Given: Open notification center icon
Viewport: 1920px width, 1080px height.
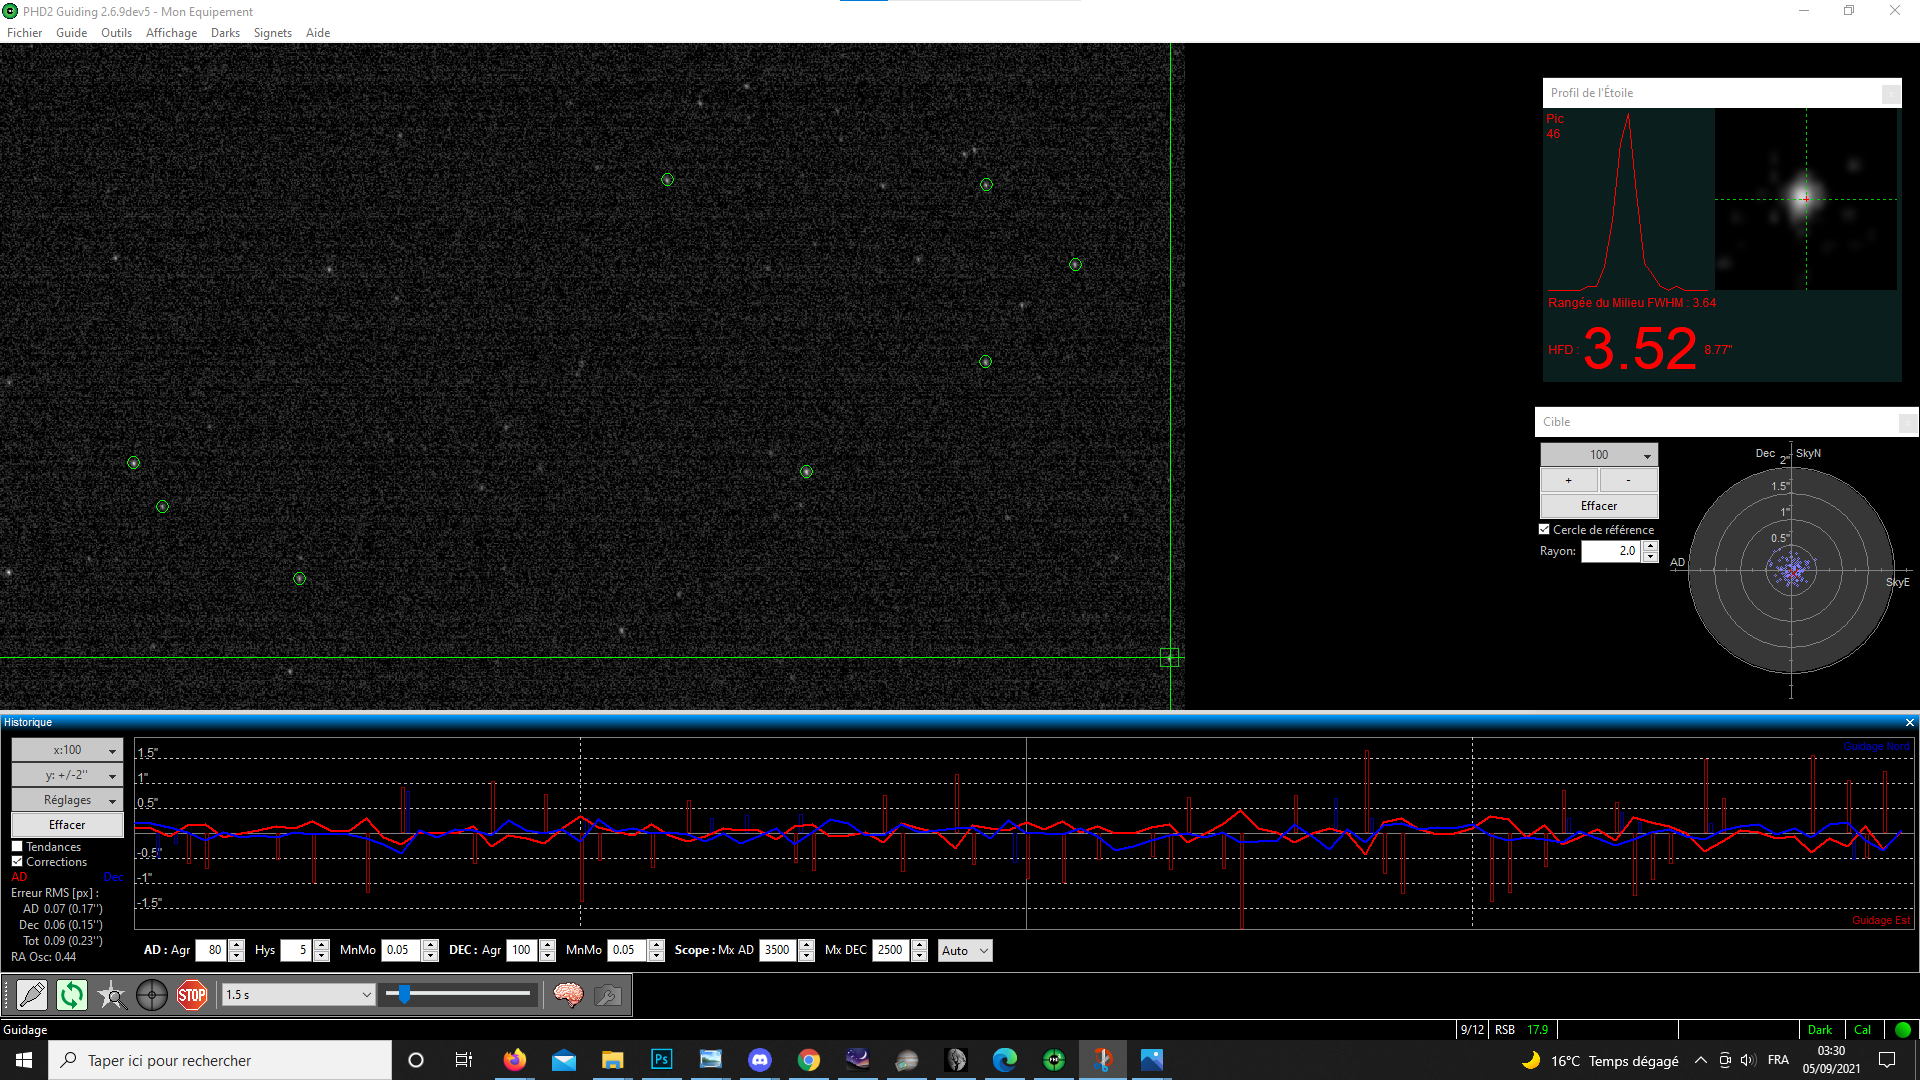Looking at the screenshot, I should click(x=1887, y=1060).
